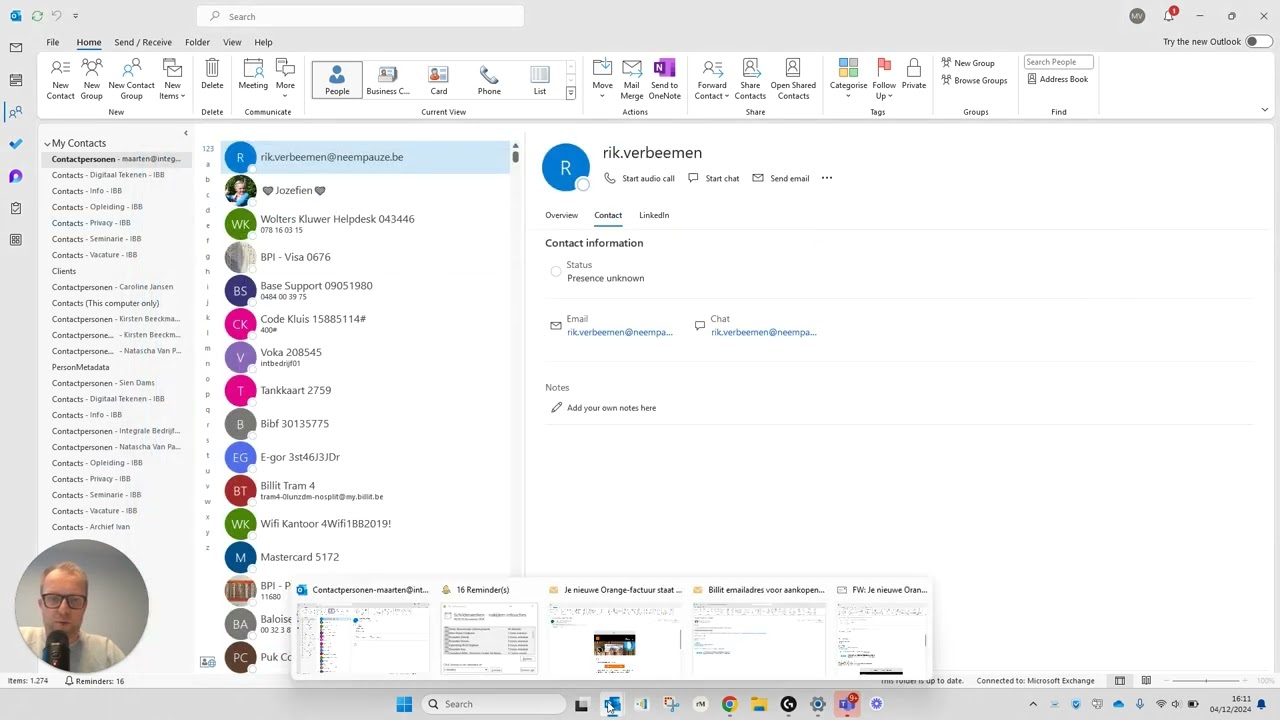Show the Overview tab of the contact
The image size is (1280, 720).
point(561,215)
